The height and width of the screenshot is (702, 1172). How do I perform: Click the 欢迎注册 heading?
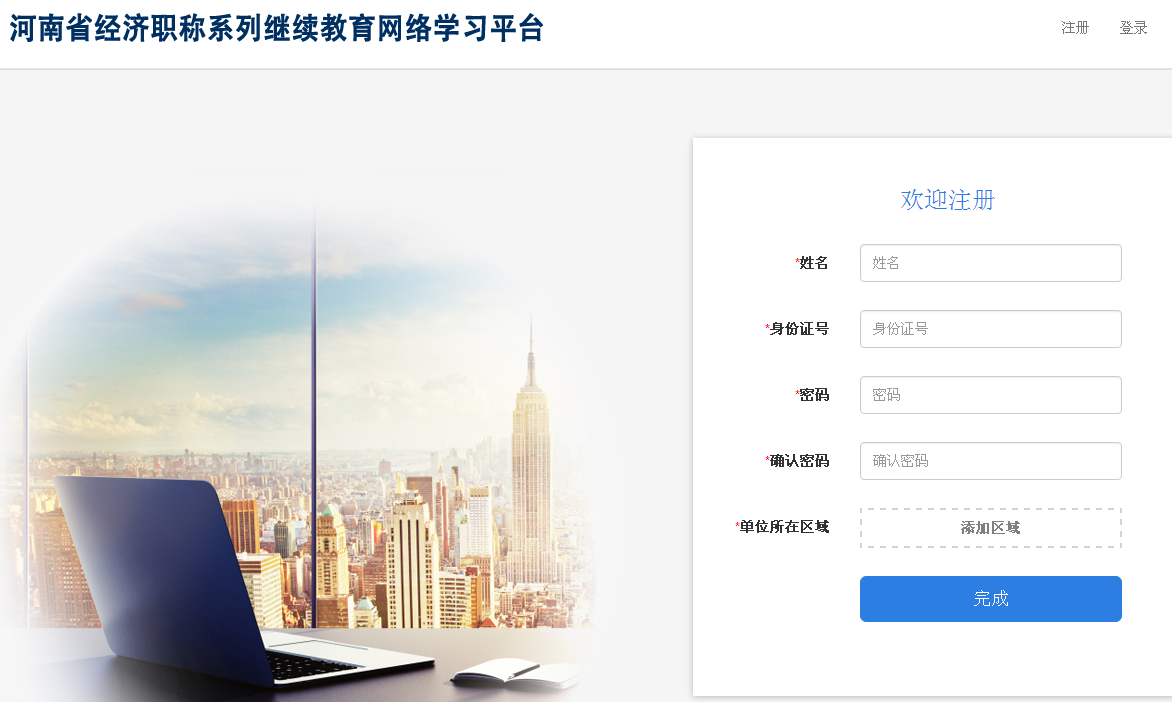[948, 200]
